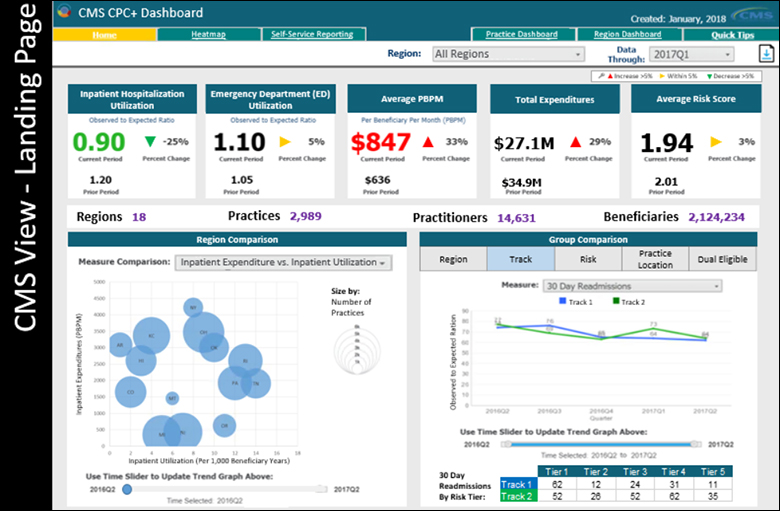Open the Practice Dashboard tab
This screenshot has height=511, width=780.
point(522,34)
